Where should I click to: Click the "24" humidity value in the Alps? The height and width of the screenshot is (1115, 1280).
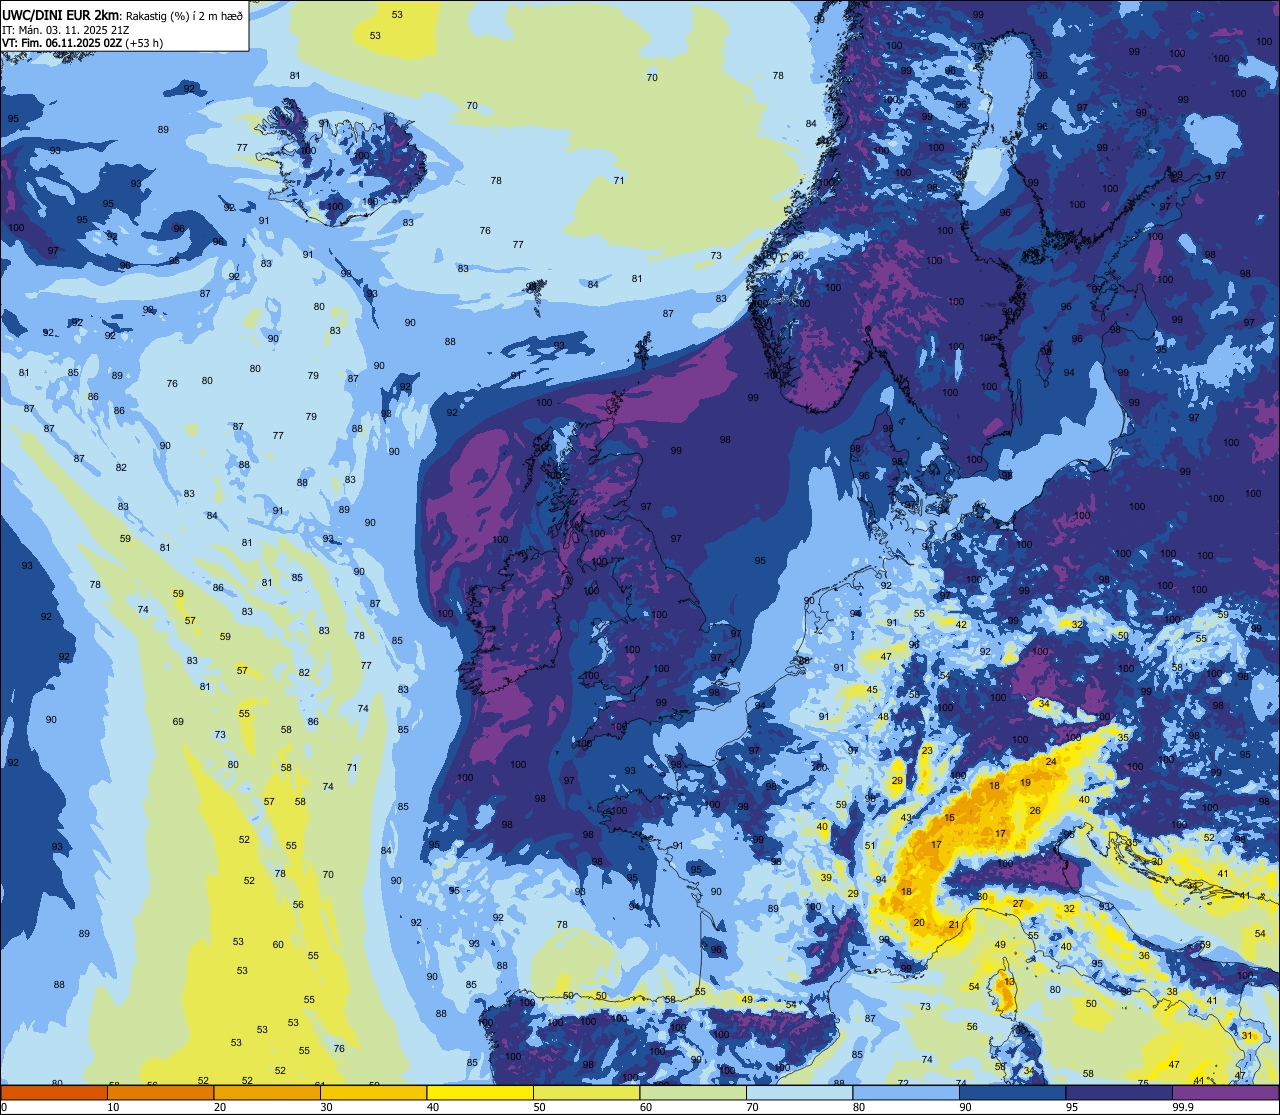(1051, 762)
